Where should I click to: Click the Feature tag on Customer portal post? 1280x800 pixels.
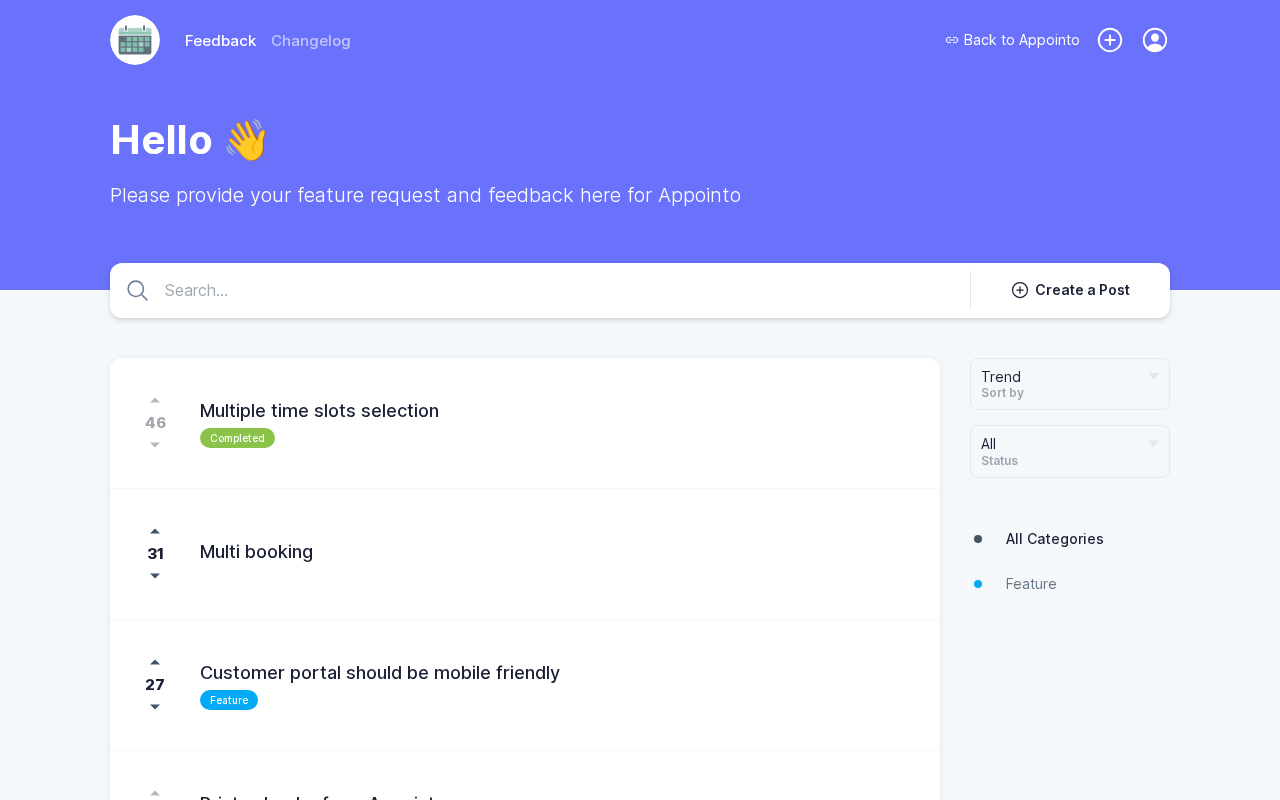coord(229,700)
